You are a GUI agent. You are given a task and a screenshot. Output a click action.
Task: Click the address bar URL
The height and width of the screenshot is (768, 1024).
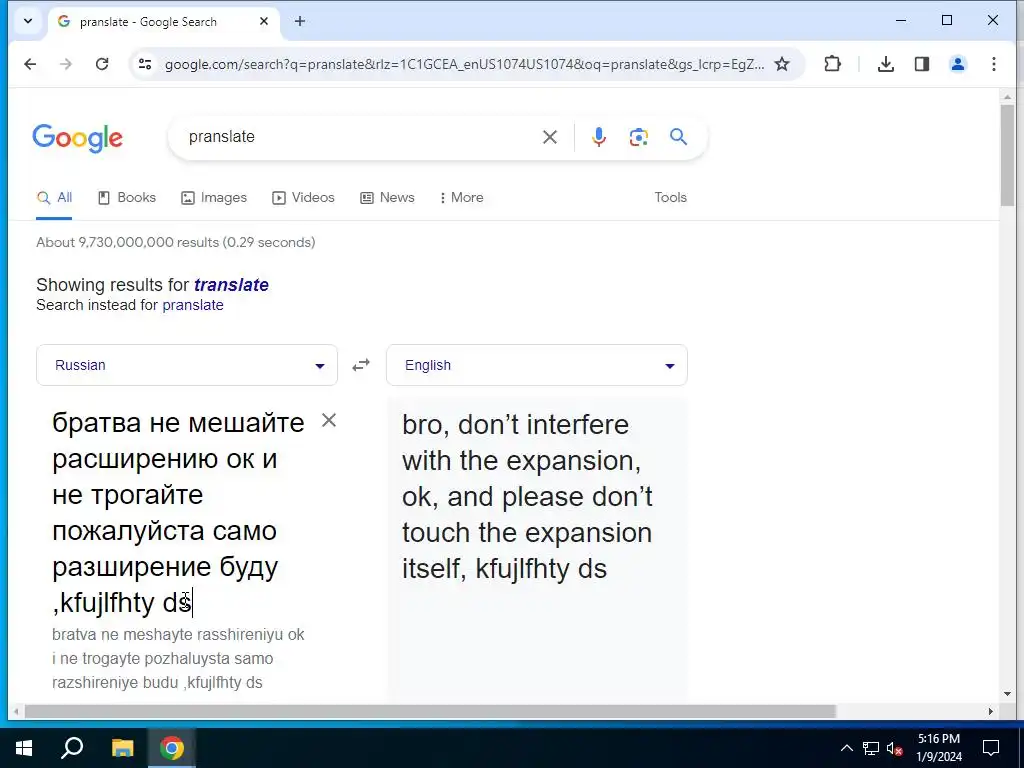(464, 64)
